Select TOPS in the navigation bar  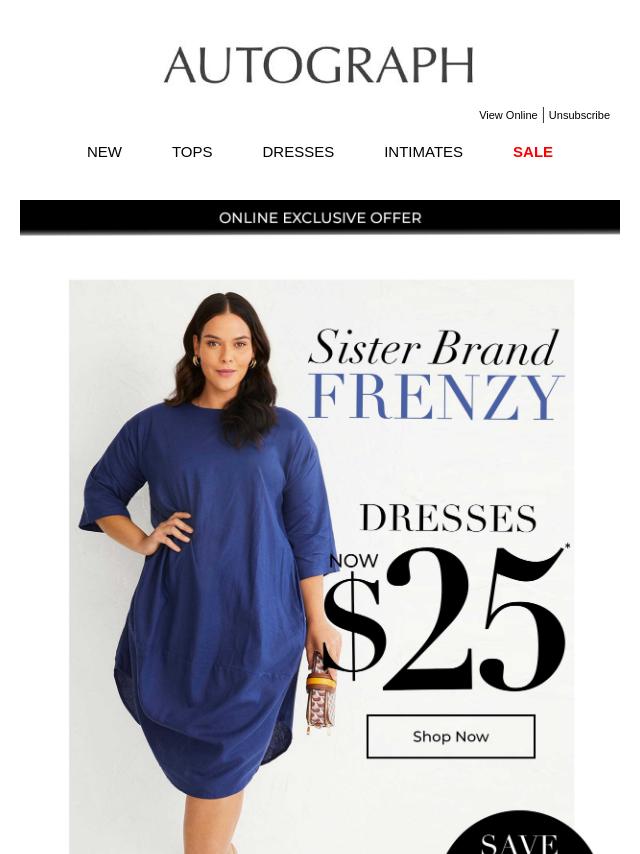(x=192, y=152)
